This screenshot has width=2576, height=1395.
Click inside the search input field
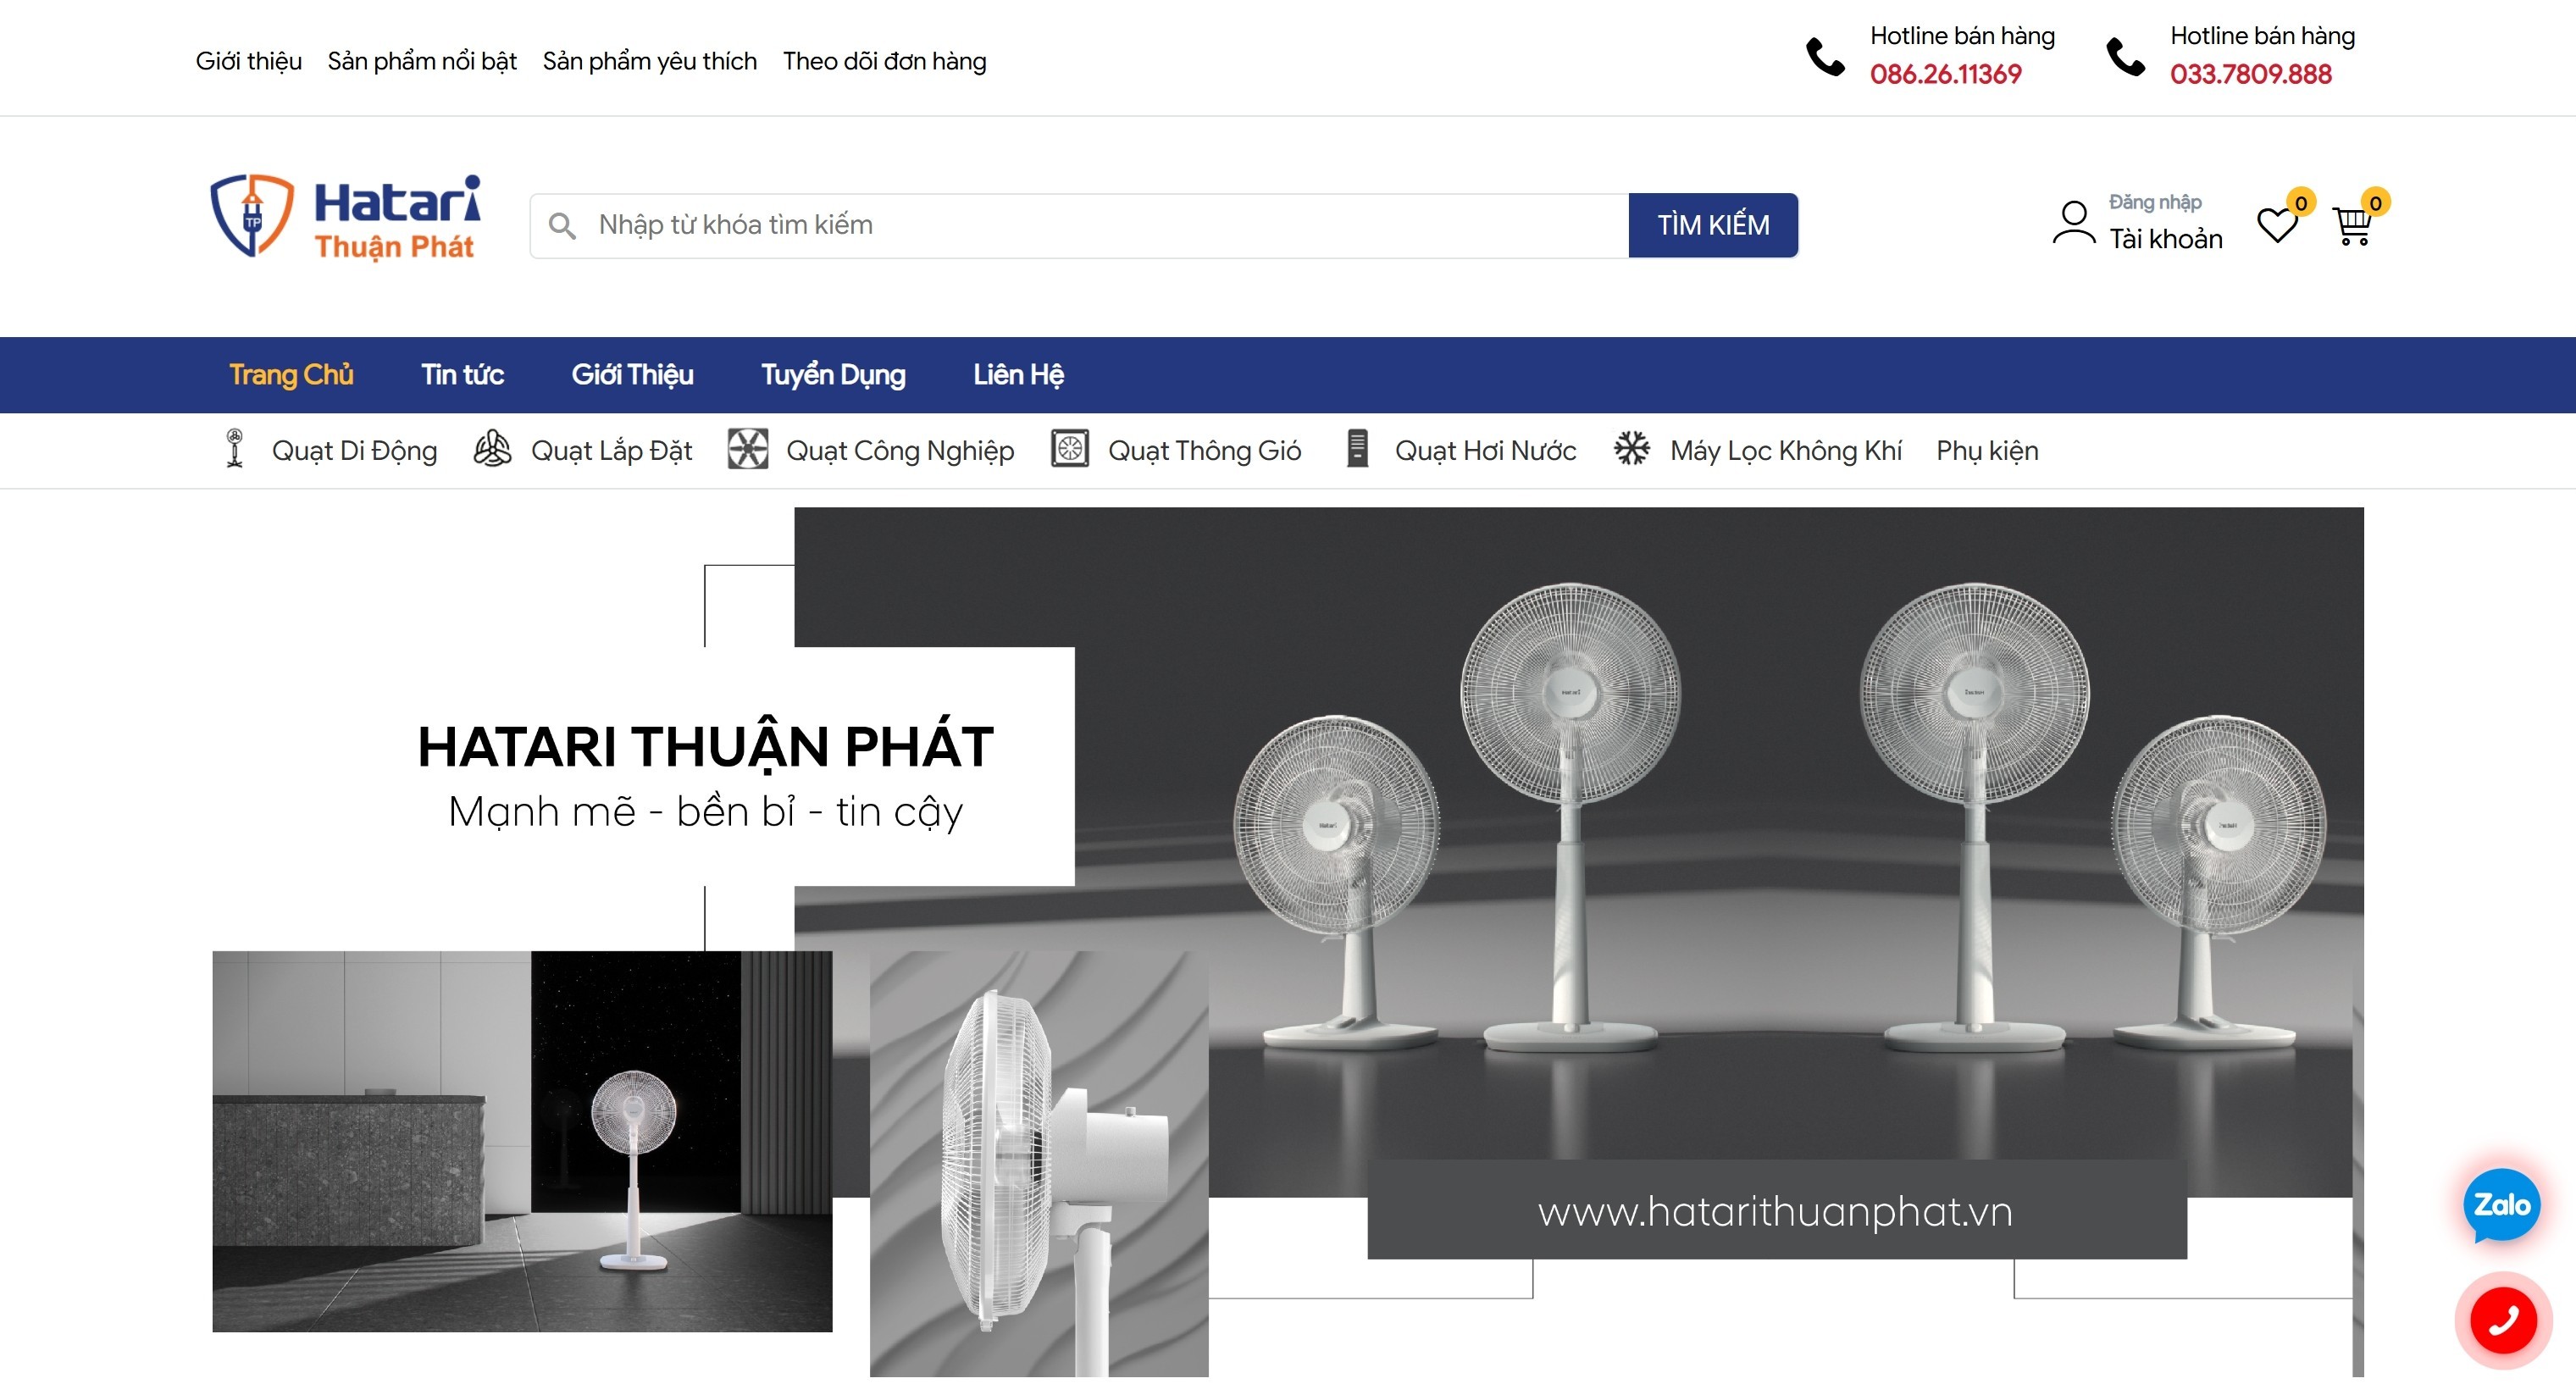click(1000, 225)
